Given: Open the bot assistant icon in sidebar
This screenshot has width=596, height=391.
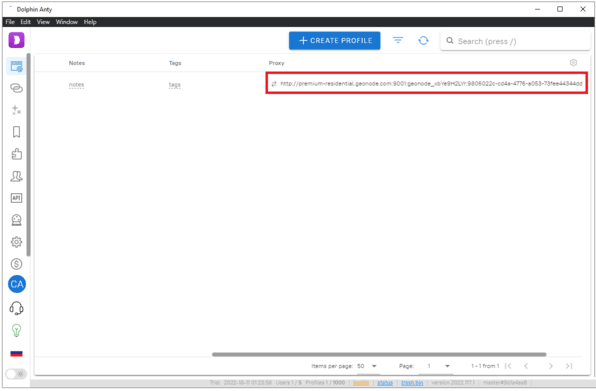Looking at the screenshot, I should pos(16,220).
